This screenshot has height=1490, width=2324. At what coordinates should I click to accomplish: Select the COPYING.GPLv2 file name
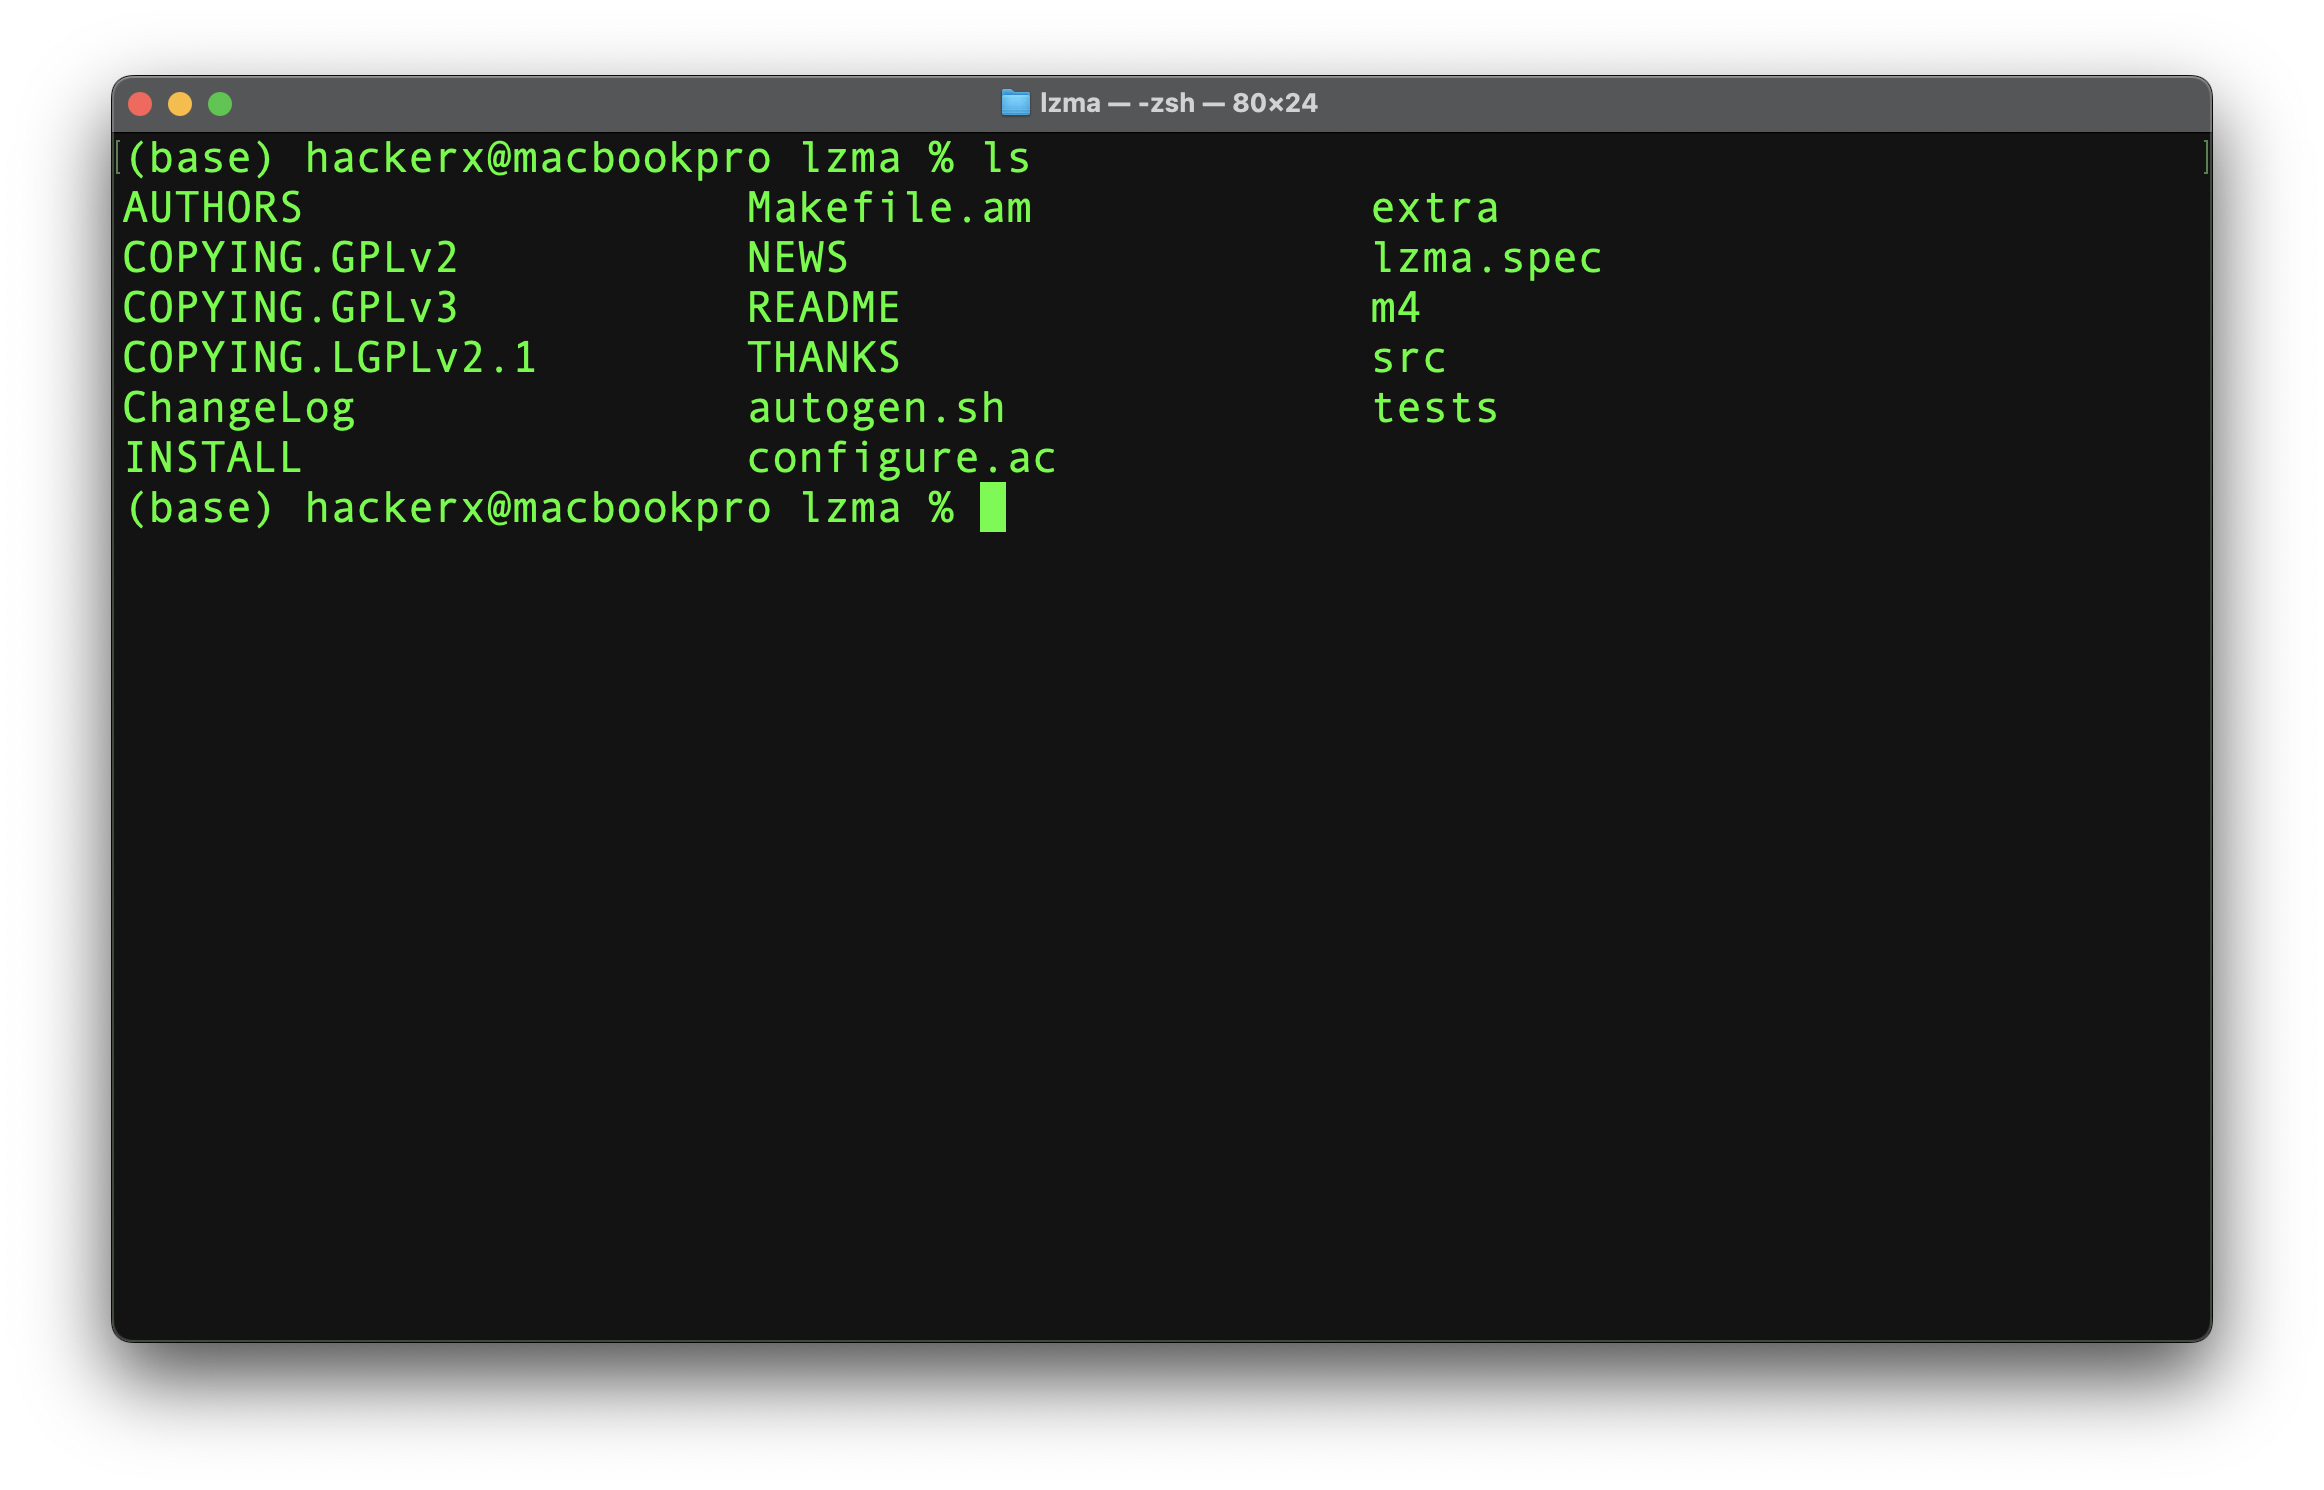(290, 258)
